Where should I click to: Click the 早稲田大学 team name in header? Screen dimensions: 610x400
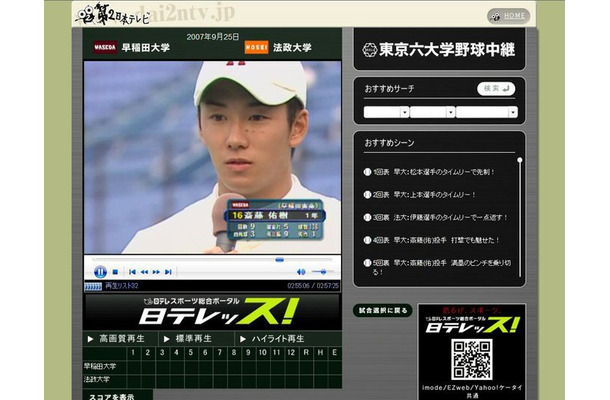(145, 47)
